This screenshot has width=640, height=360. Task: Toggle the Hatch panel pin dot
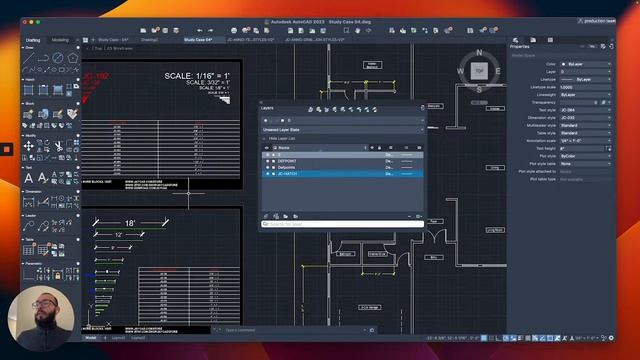[x=78, y=80]
